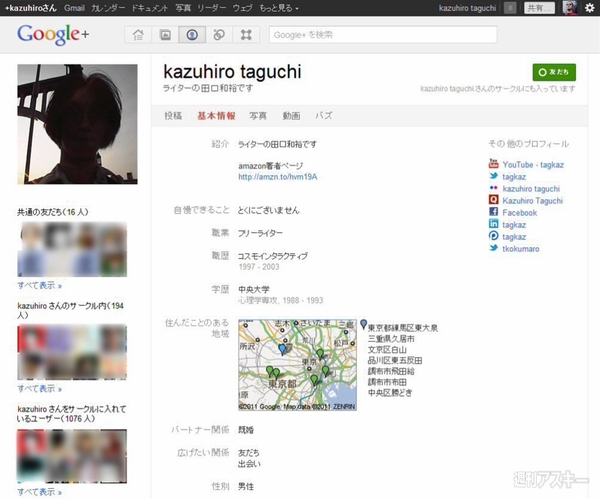This screenshot has width=600, height=499.
Task: Click the blue map pin beside address list
Action: pos(364,325)
